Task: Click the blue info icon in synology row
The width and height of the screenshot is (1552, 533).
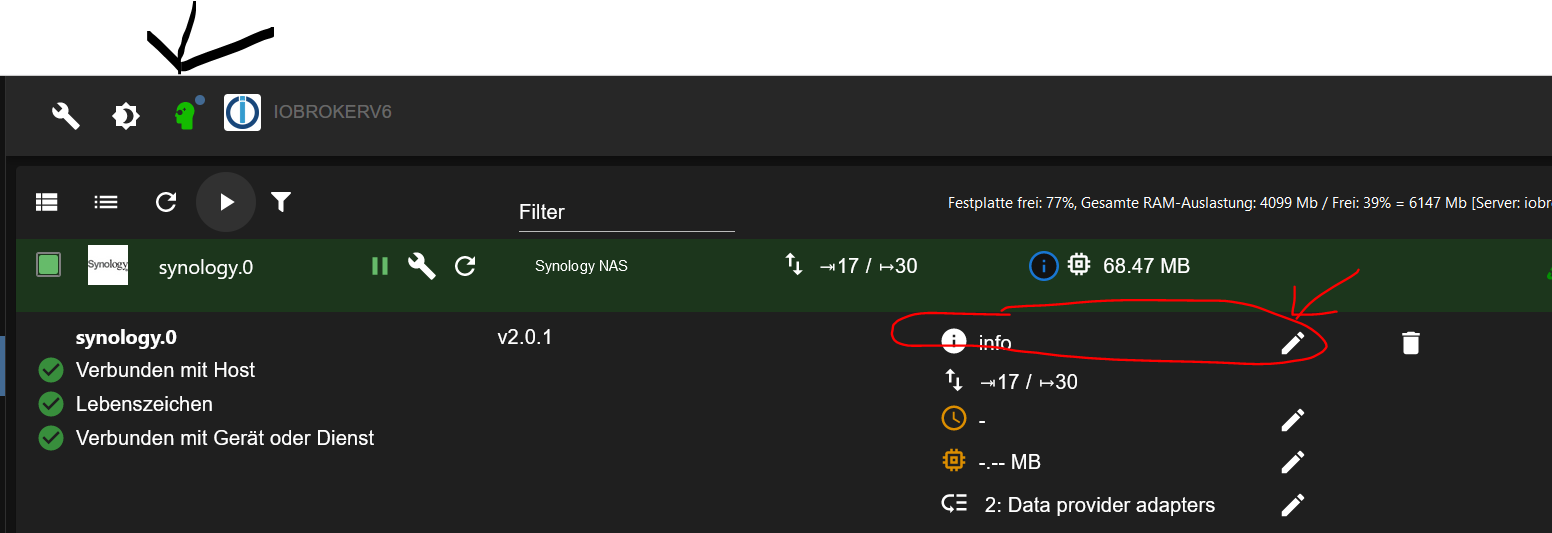Action: tap(1043, 266)
